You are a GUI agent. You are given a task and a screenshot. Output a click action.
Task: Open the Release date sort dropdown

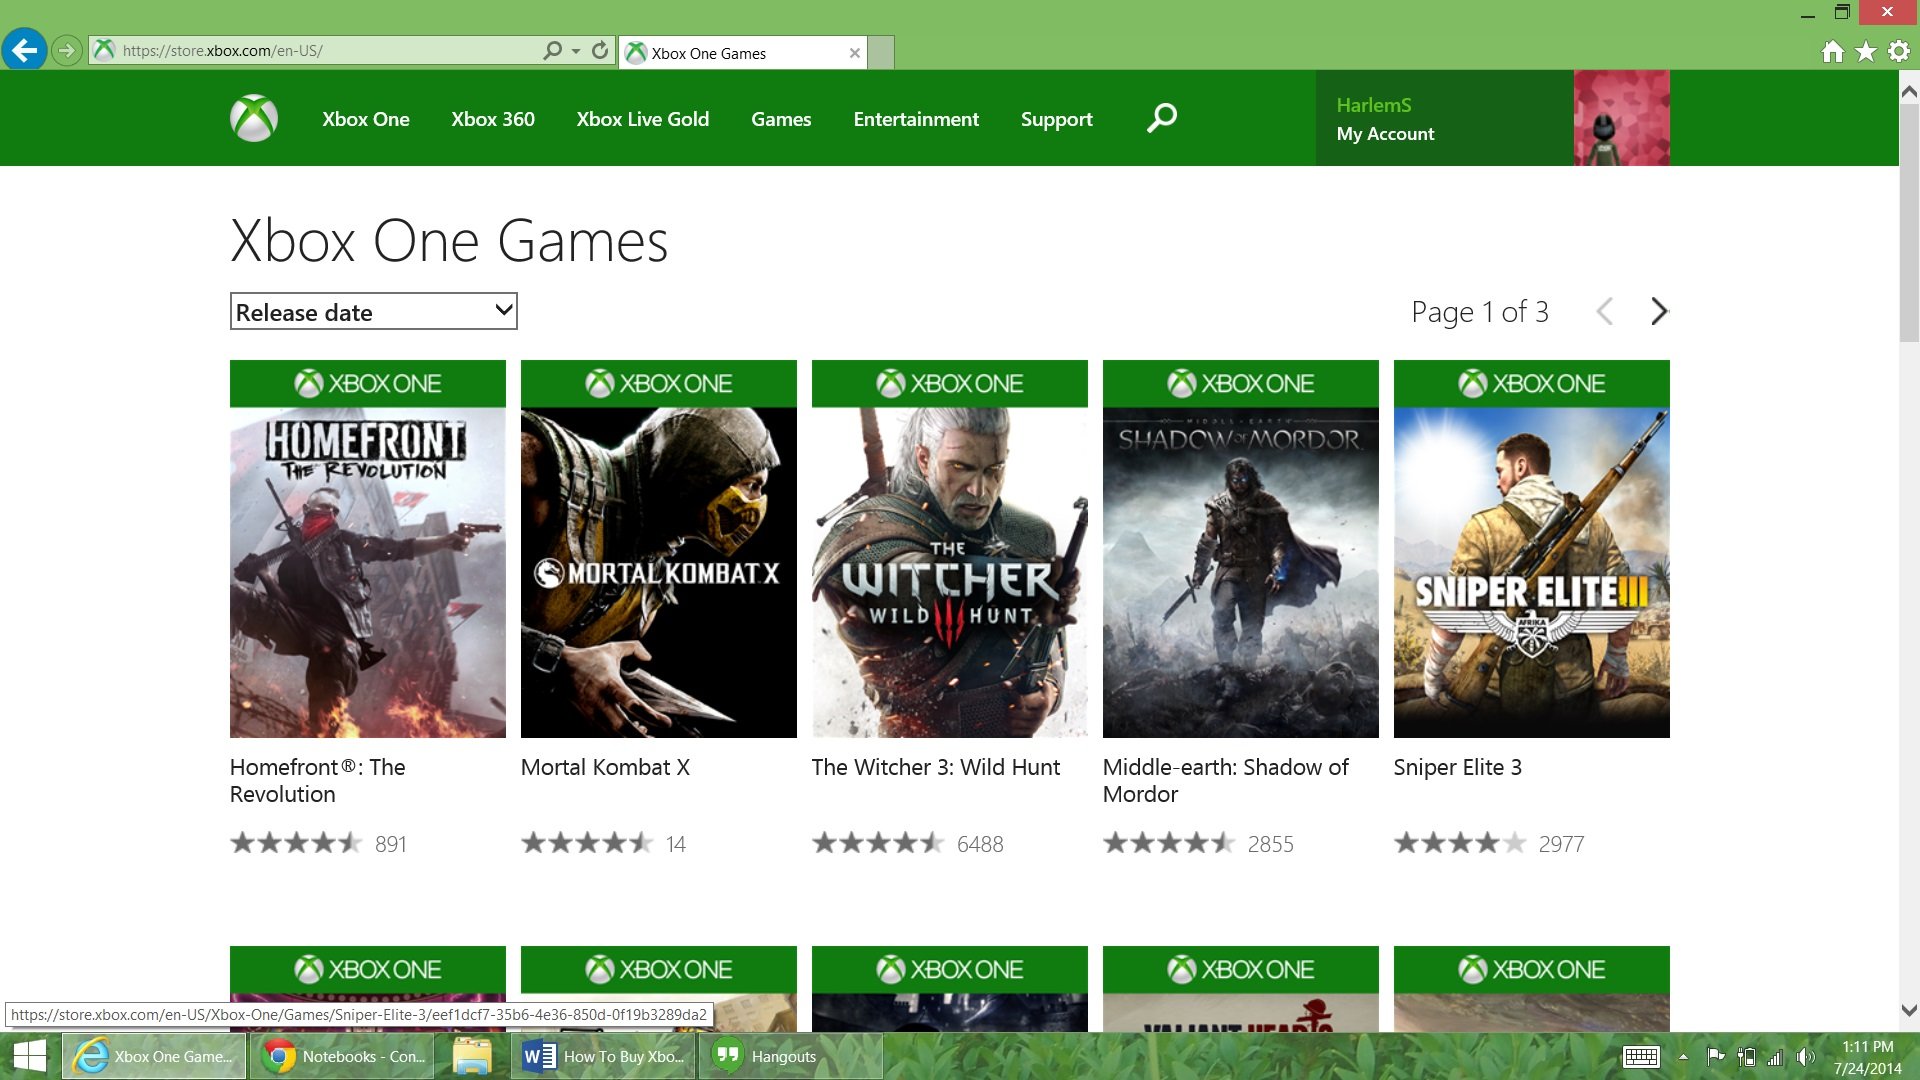[373, 312]
